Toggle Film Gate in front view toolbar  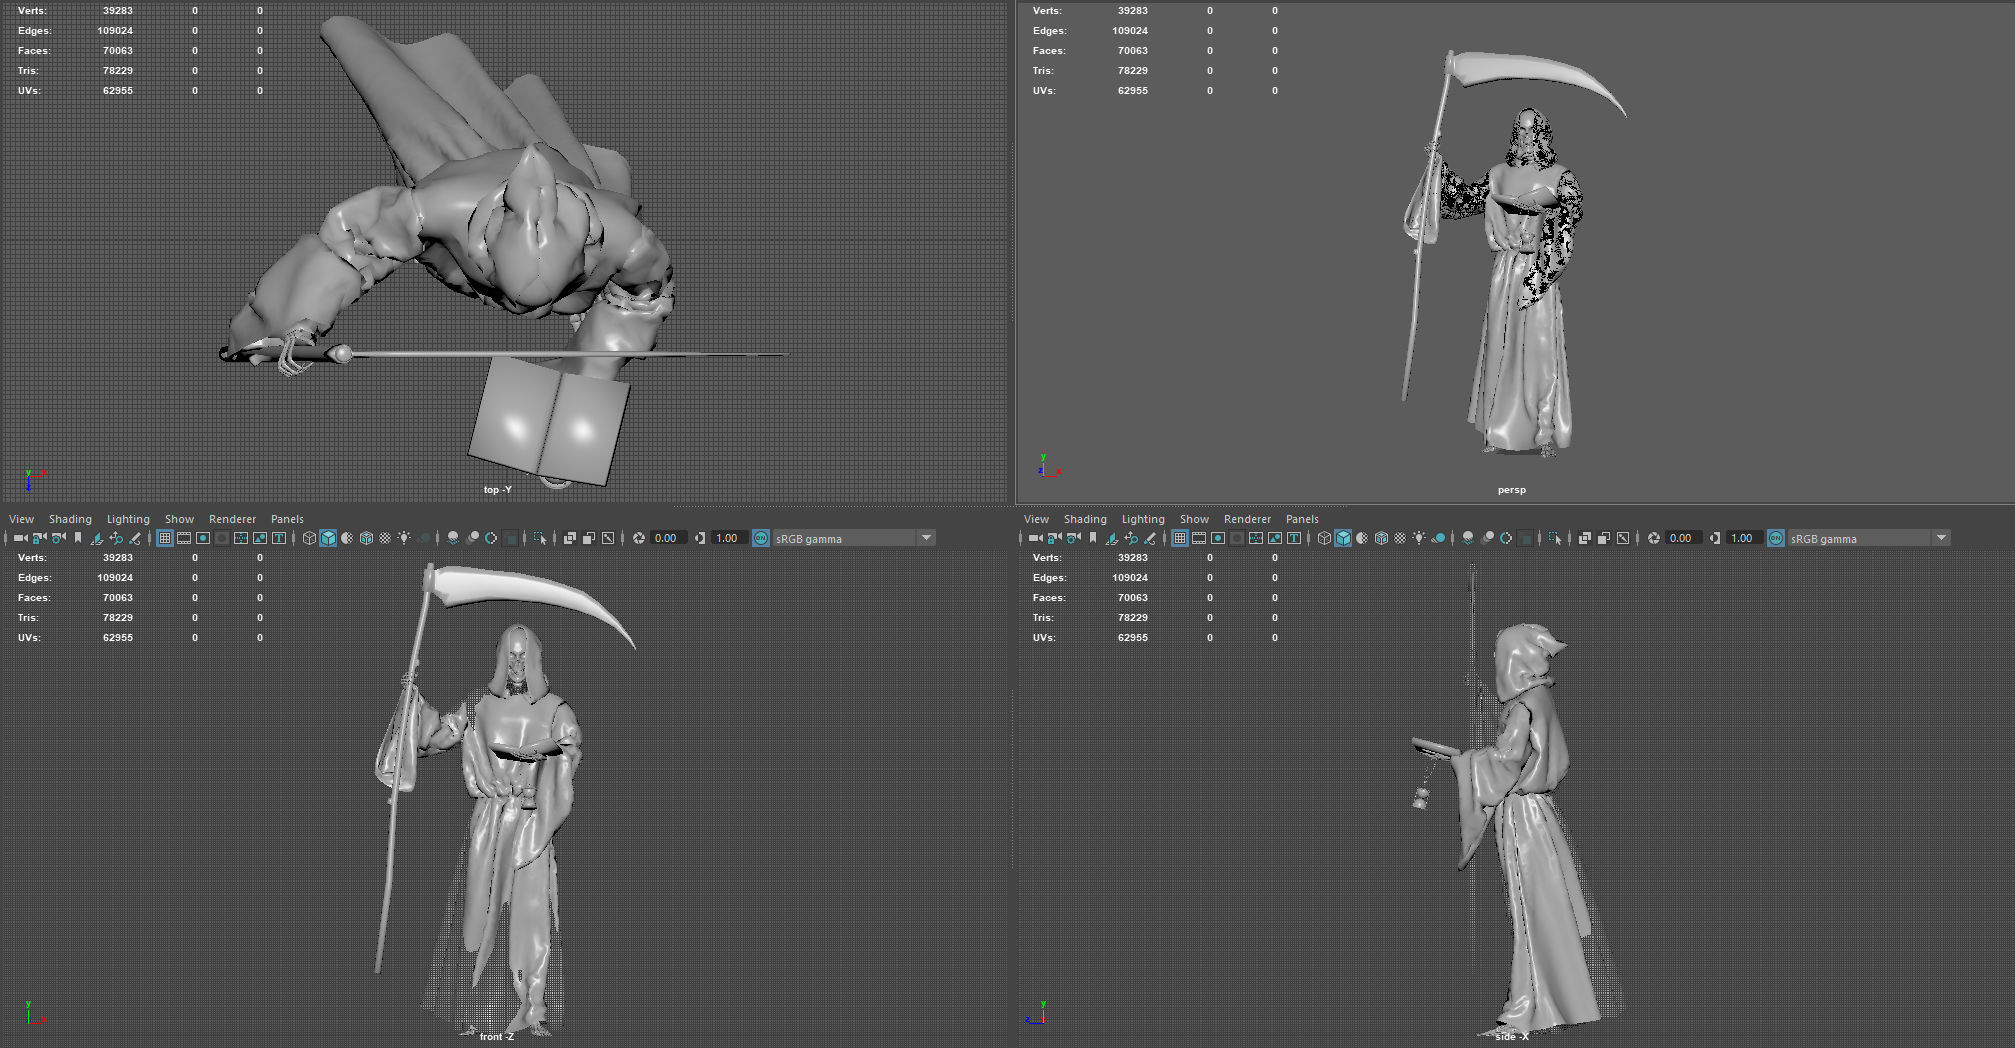coord(184,538)
